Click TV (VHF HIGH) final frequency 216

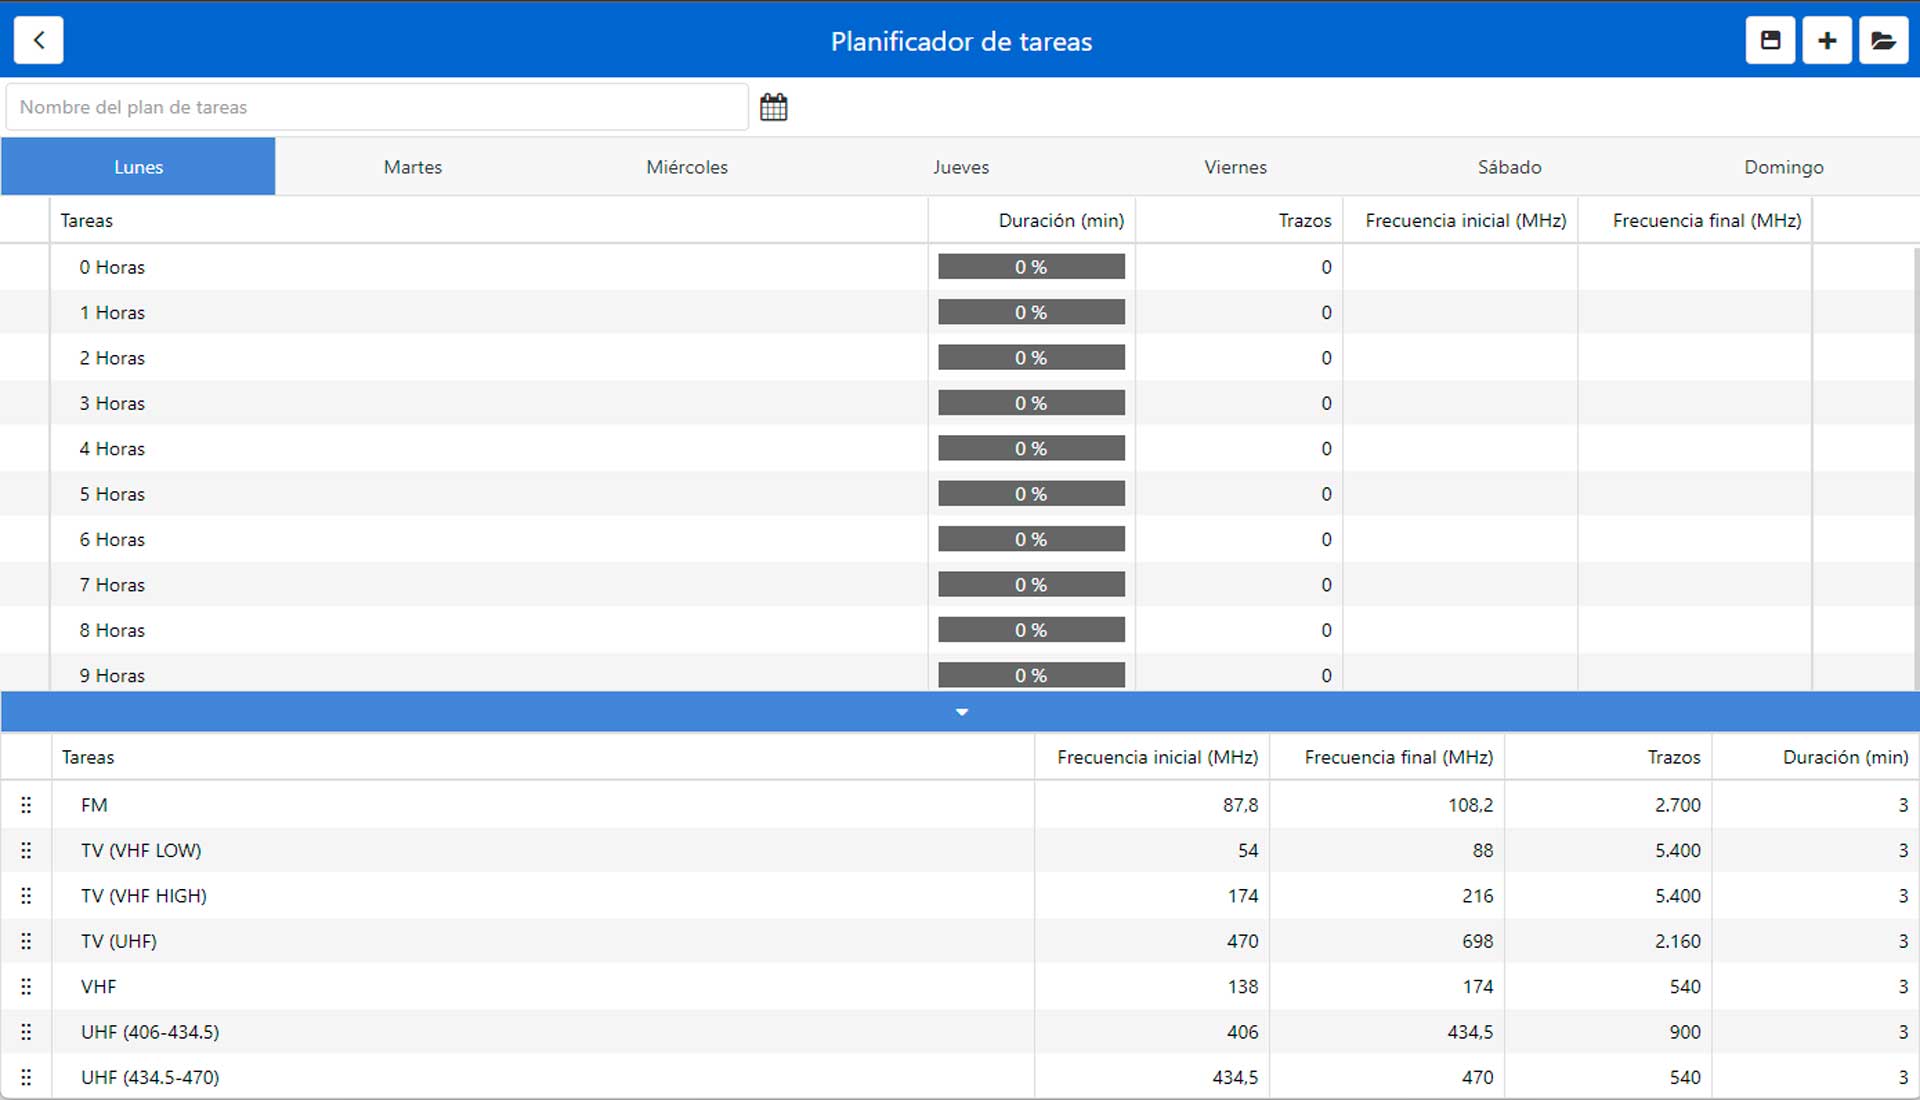(1477, 896)
